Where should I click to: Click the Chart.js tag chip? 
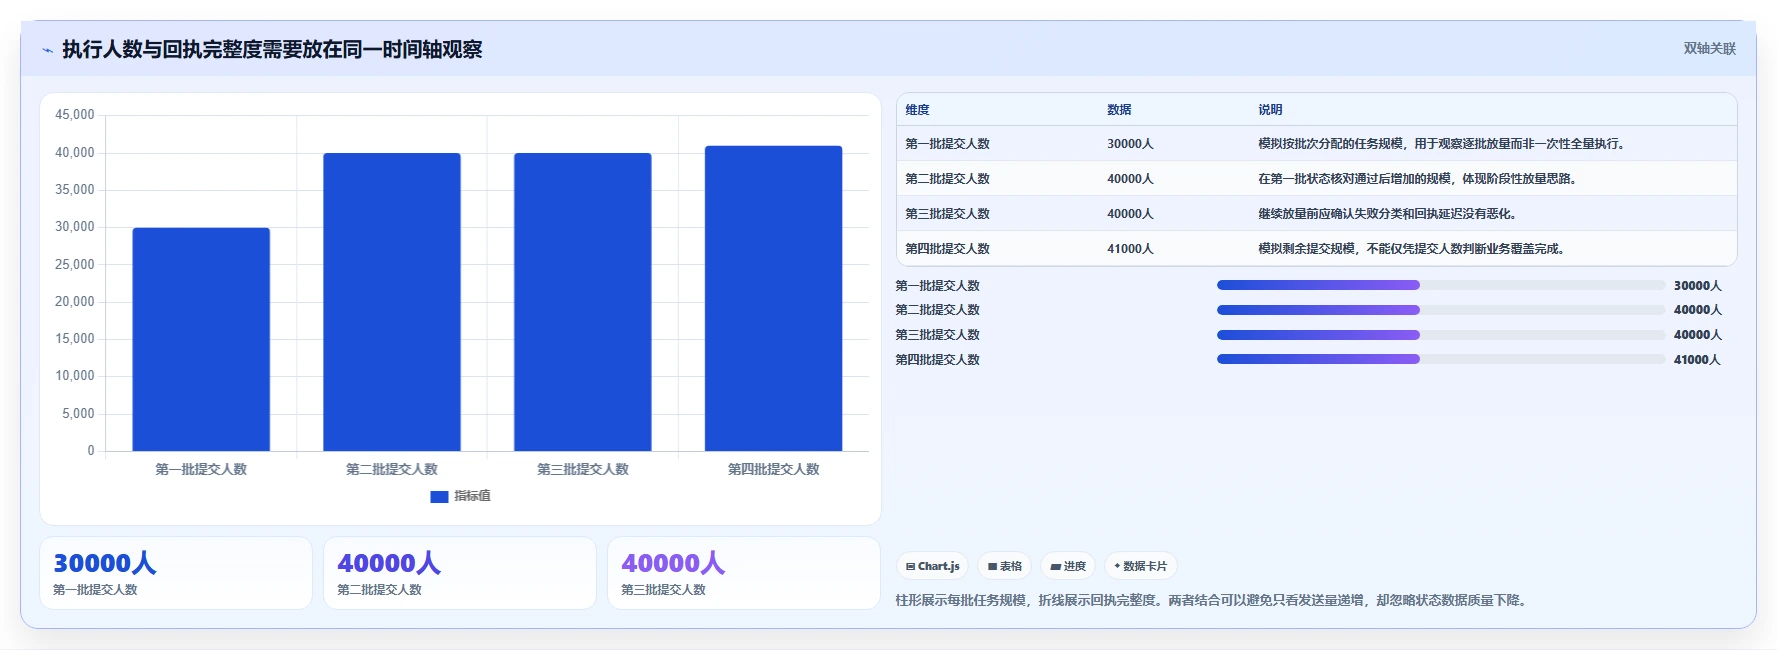click(x=933, y=566)
